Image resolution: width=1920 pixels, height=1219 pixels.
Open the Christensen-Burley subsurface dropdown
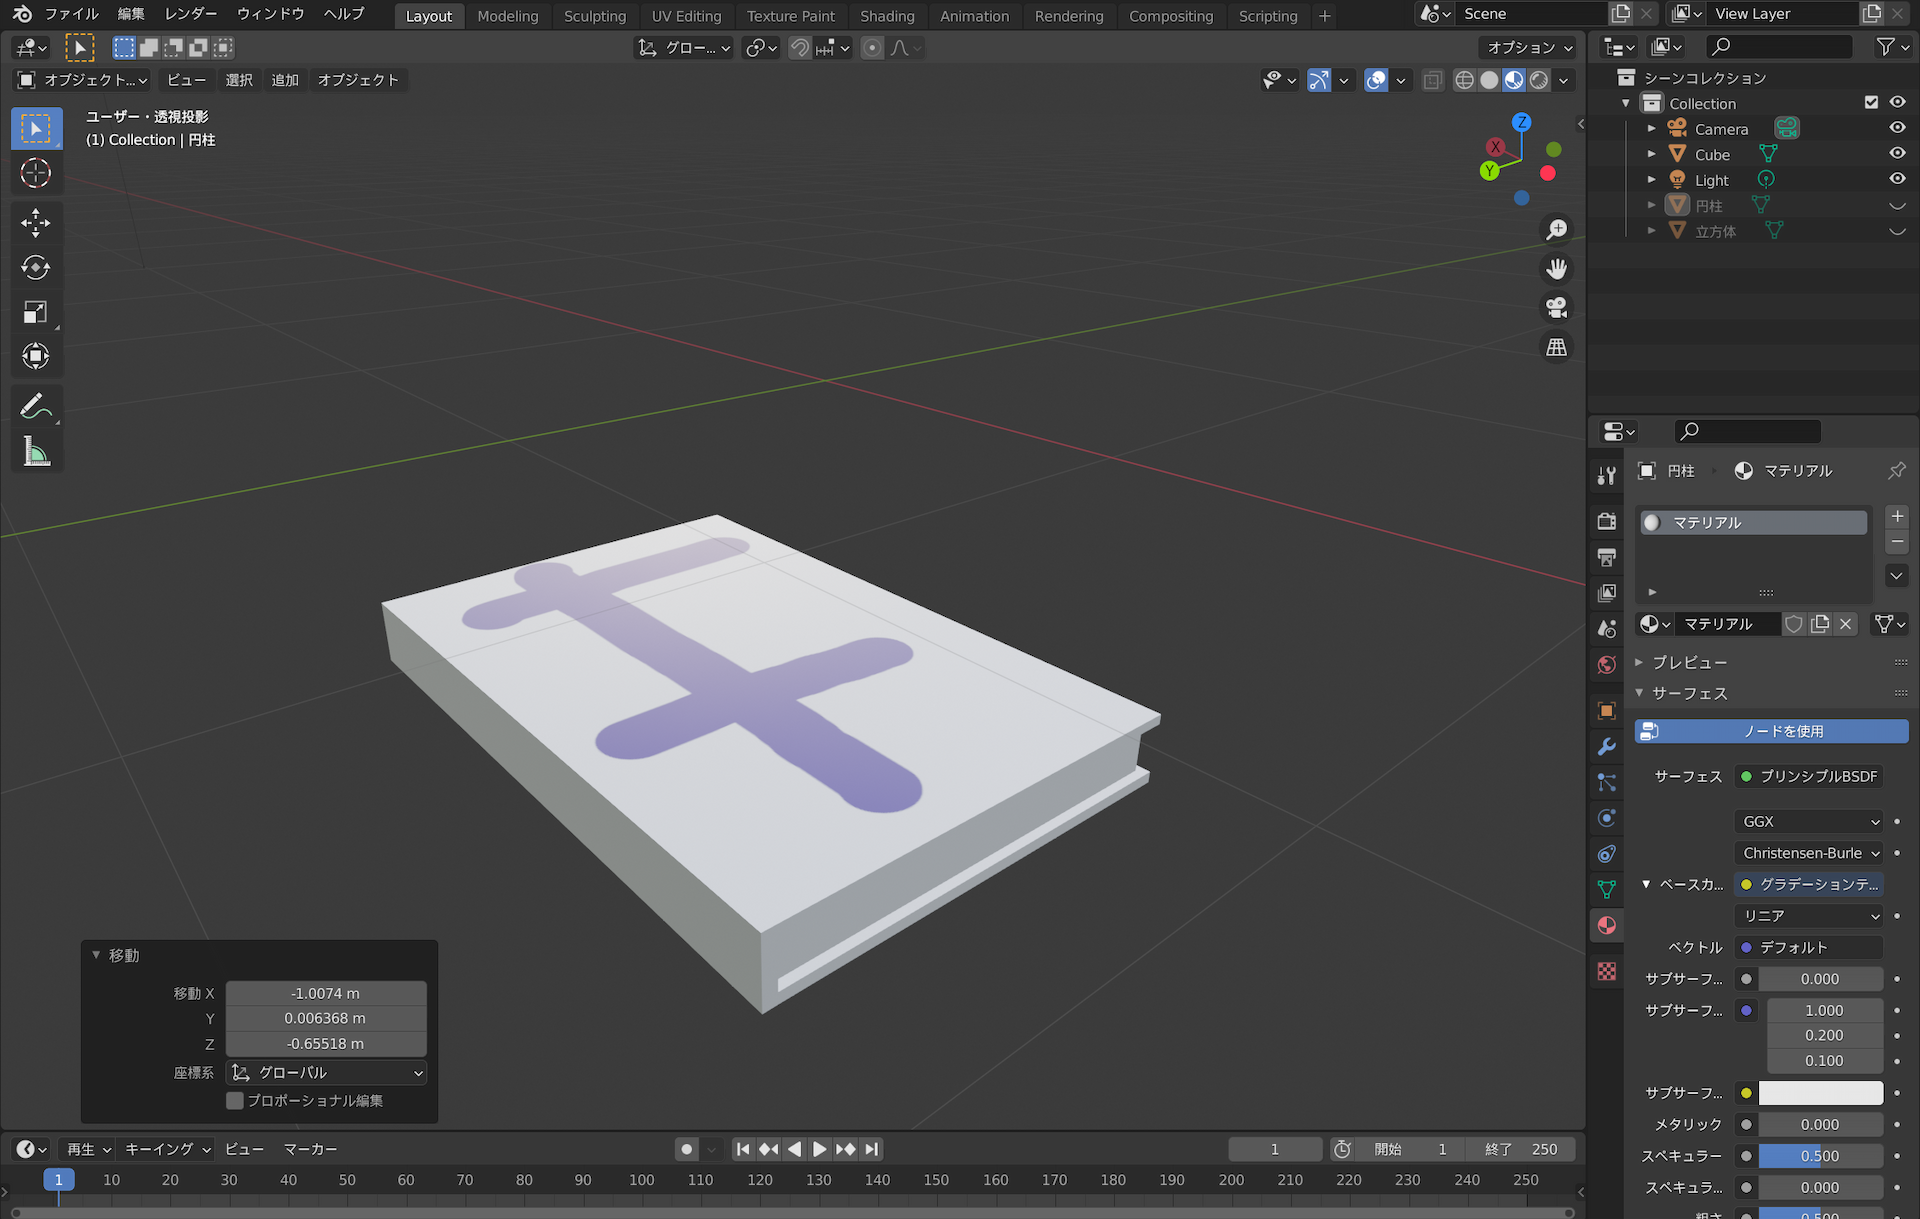[x=1809, y=853]
